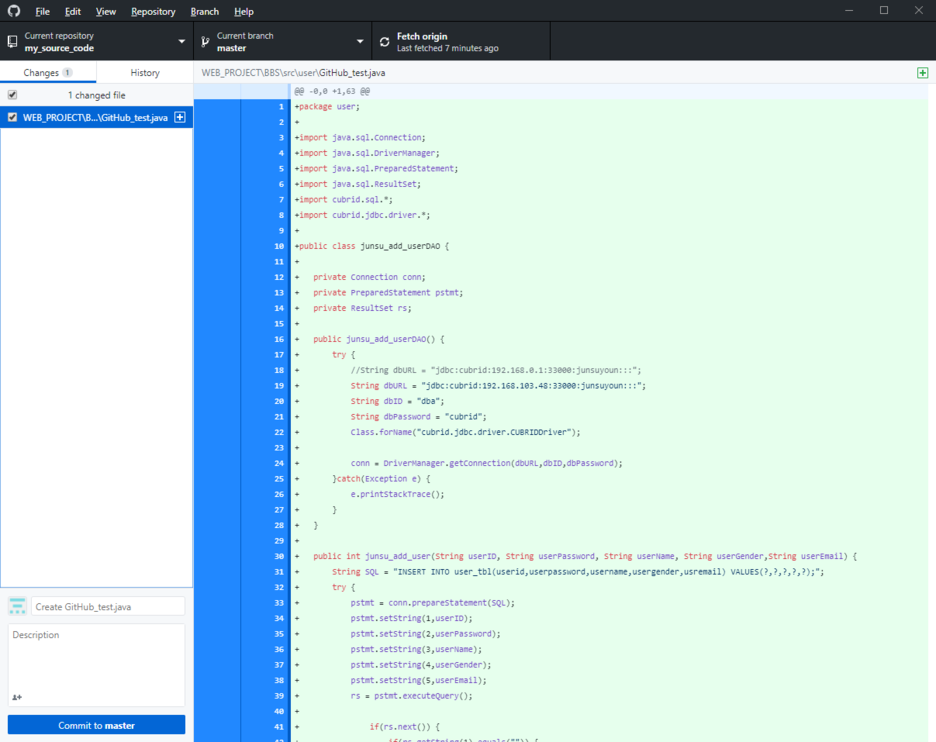Click the repository icon beside Current repository
Image resolution: width=936 pixels, height=742 pixels.
pos(13,41)
